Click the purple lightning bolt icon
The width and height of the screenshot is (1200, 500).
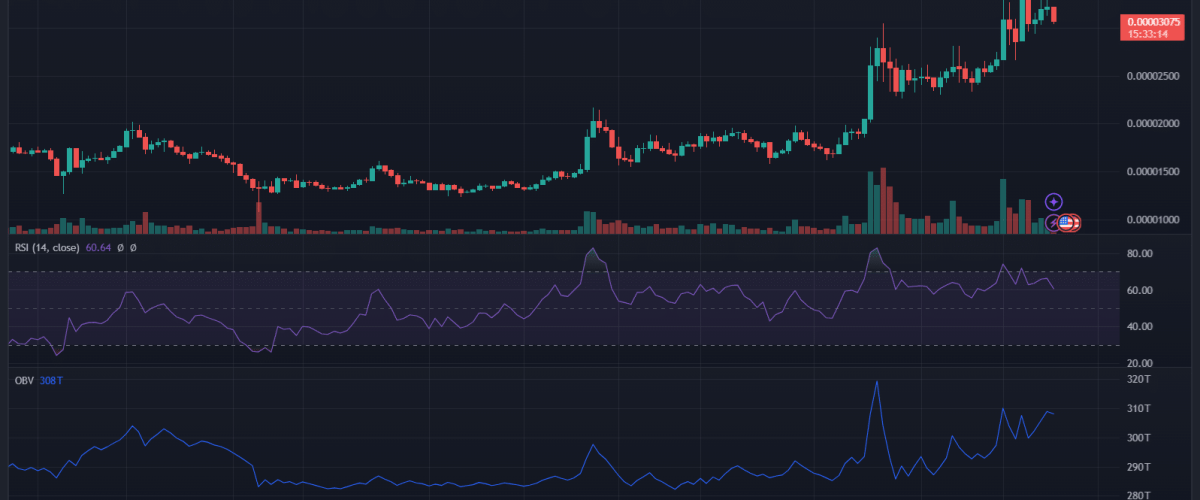1053,223
